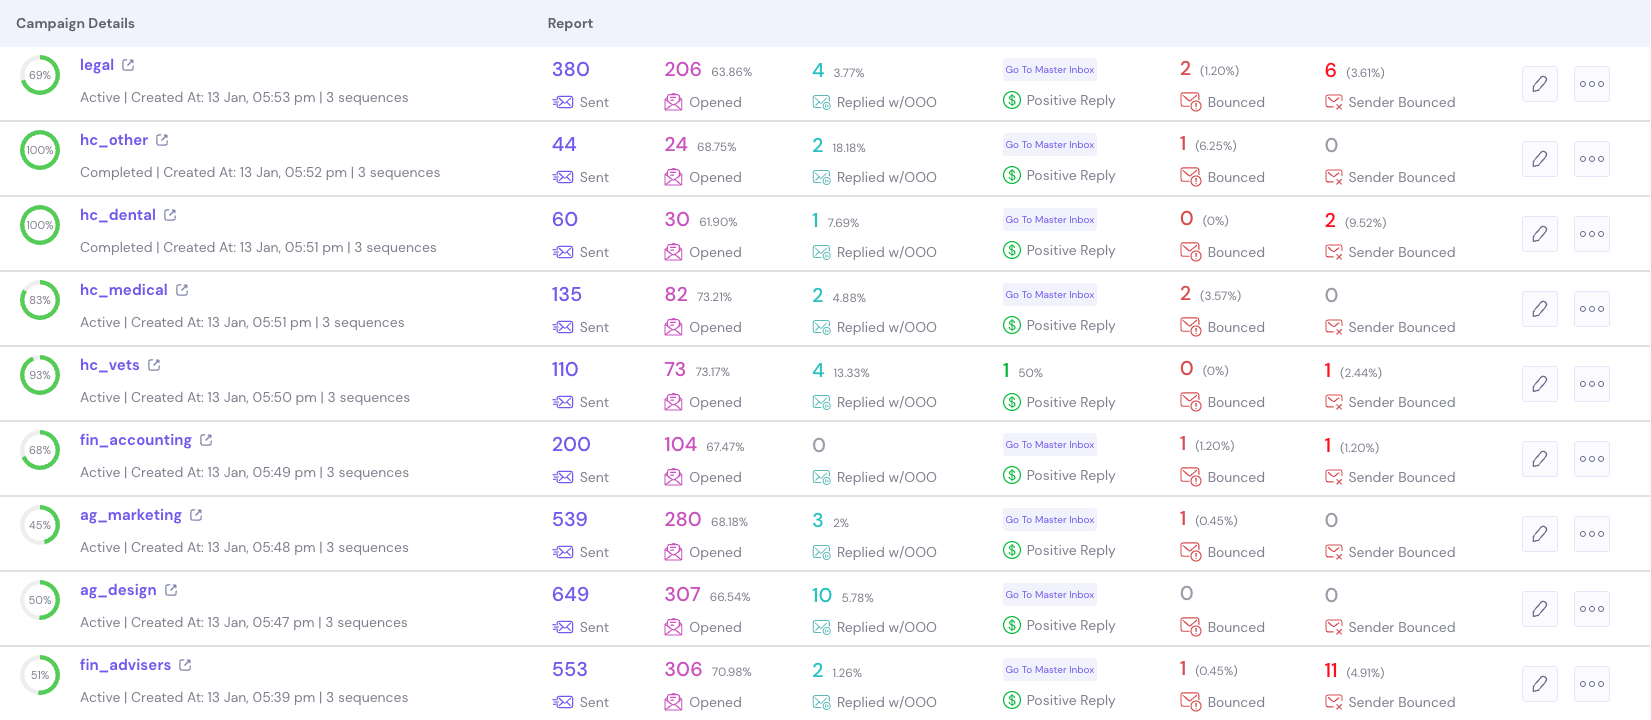
Task: Click the Bounced icon for fin_accounting
Action: (1191, 476)
